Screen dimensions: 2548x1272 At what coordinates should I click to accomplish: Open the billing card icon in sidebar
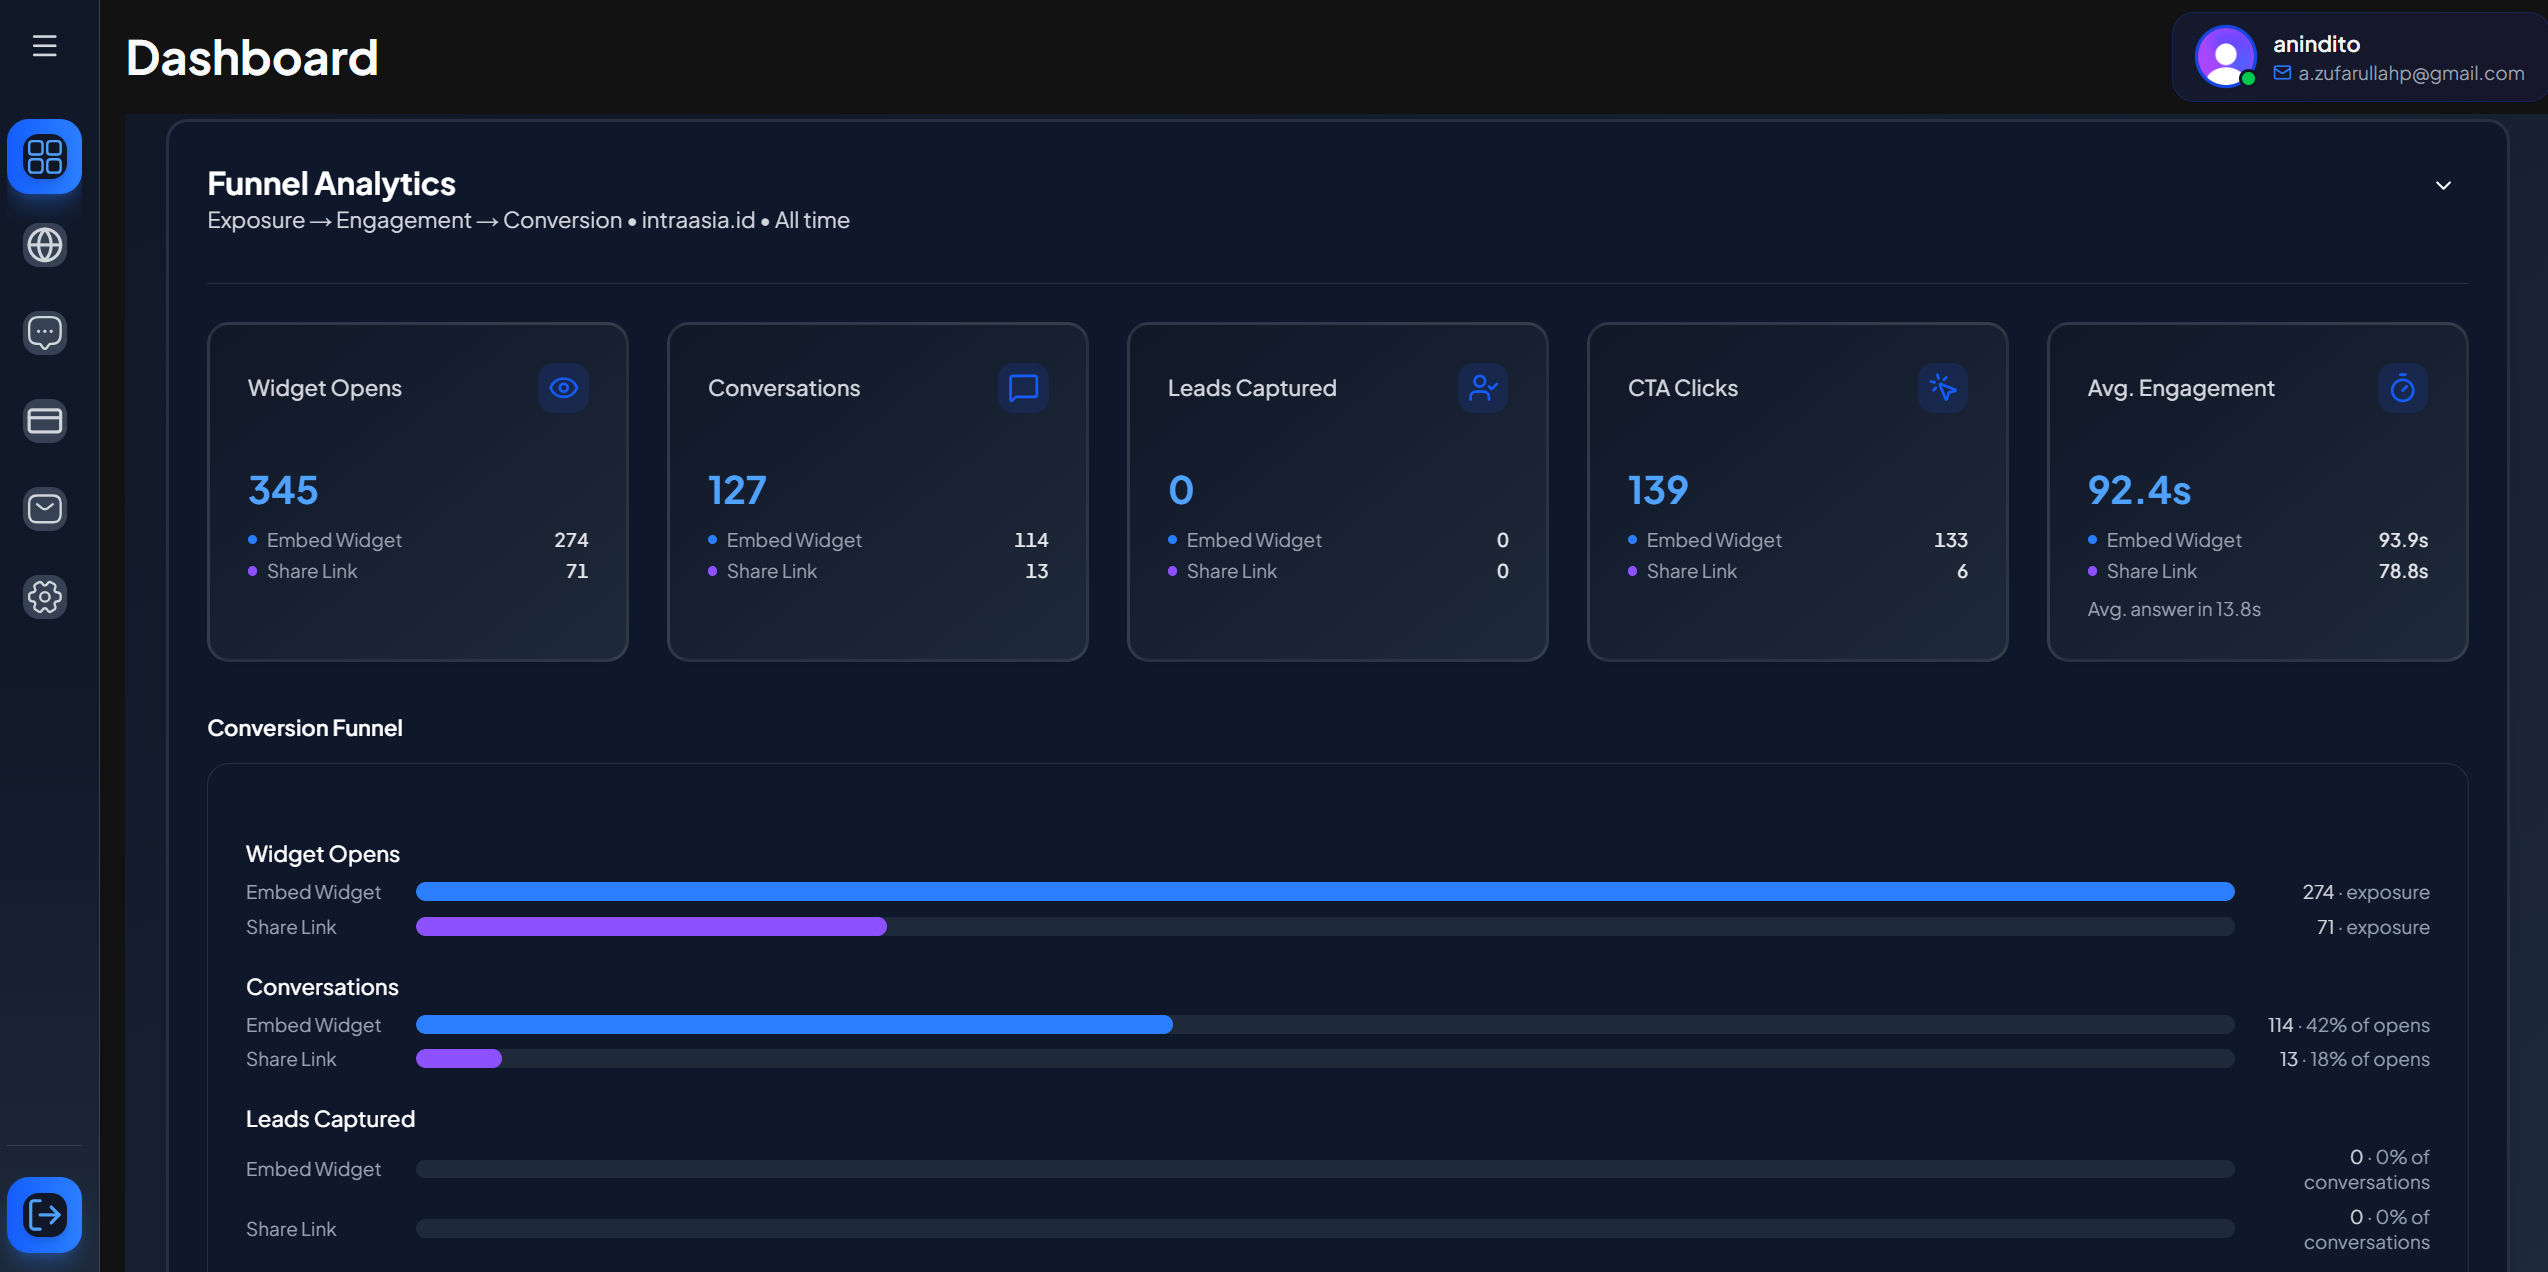[x=44, y=421]
